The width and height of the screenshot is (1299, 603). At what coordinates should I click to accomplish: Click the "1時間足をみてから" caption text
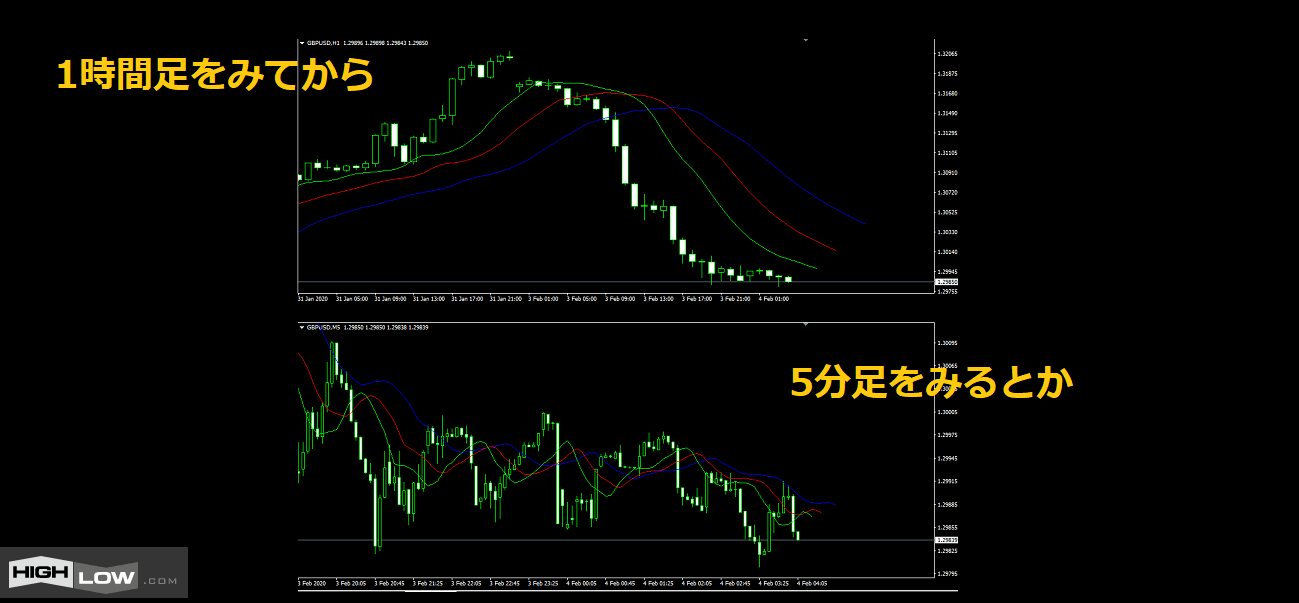tap(214, 75)
